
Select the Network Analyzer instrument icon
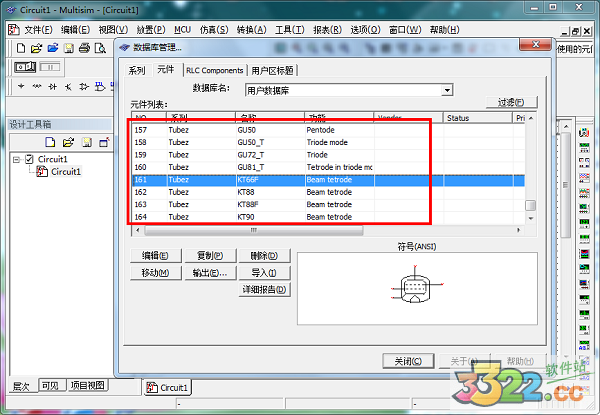pyautogui.click(x=584, y=329)
